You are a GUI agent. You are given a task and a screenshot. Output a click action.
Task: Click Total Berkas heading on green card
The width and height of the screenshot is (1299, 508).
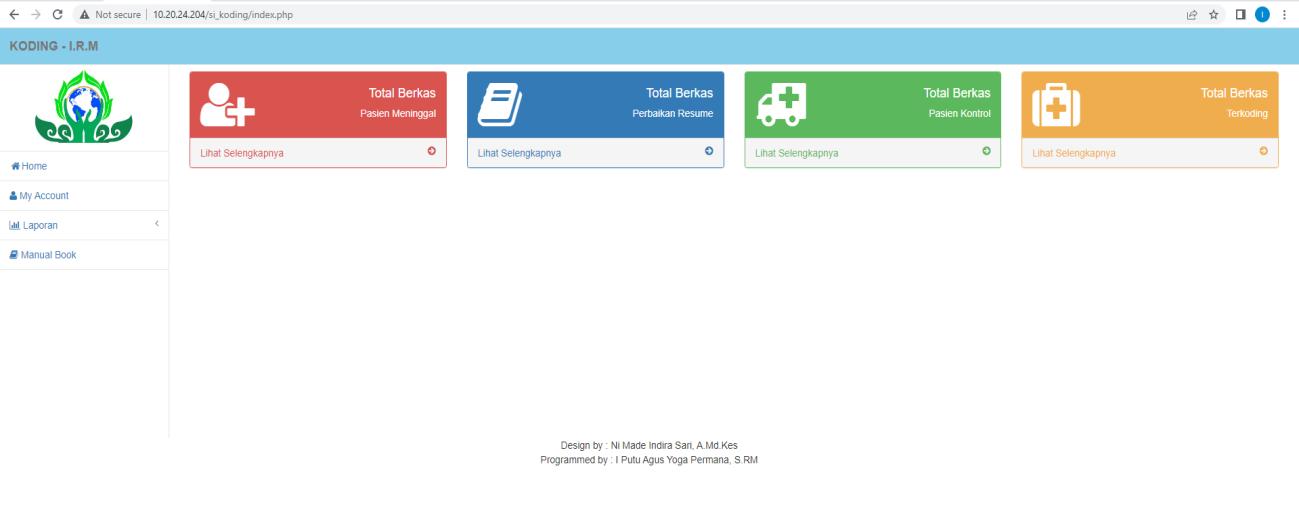click(x=957, y=93)
